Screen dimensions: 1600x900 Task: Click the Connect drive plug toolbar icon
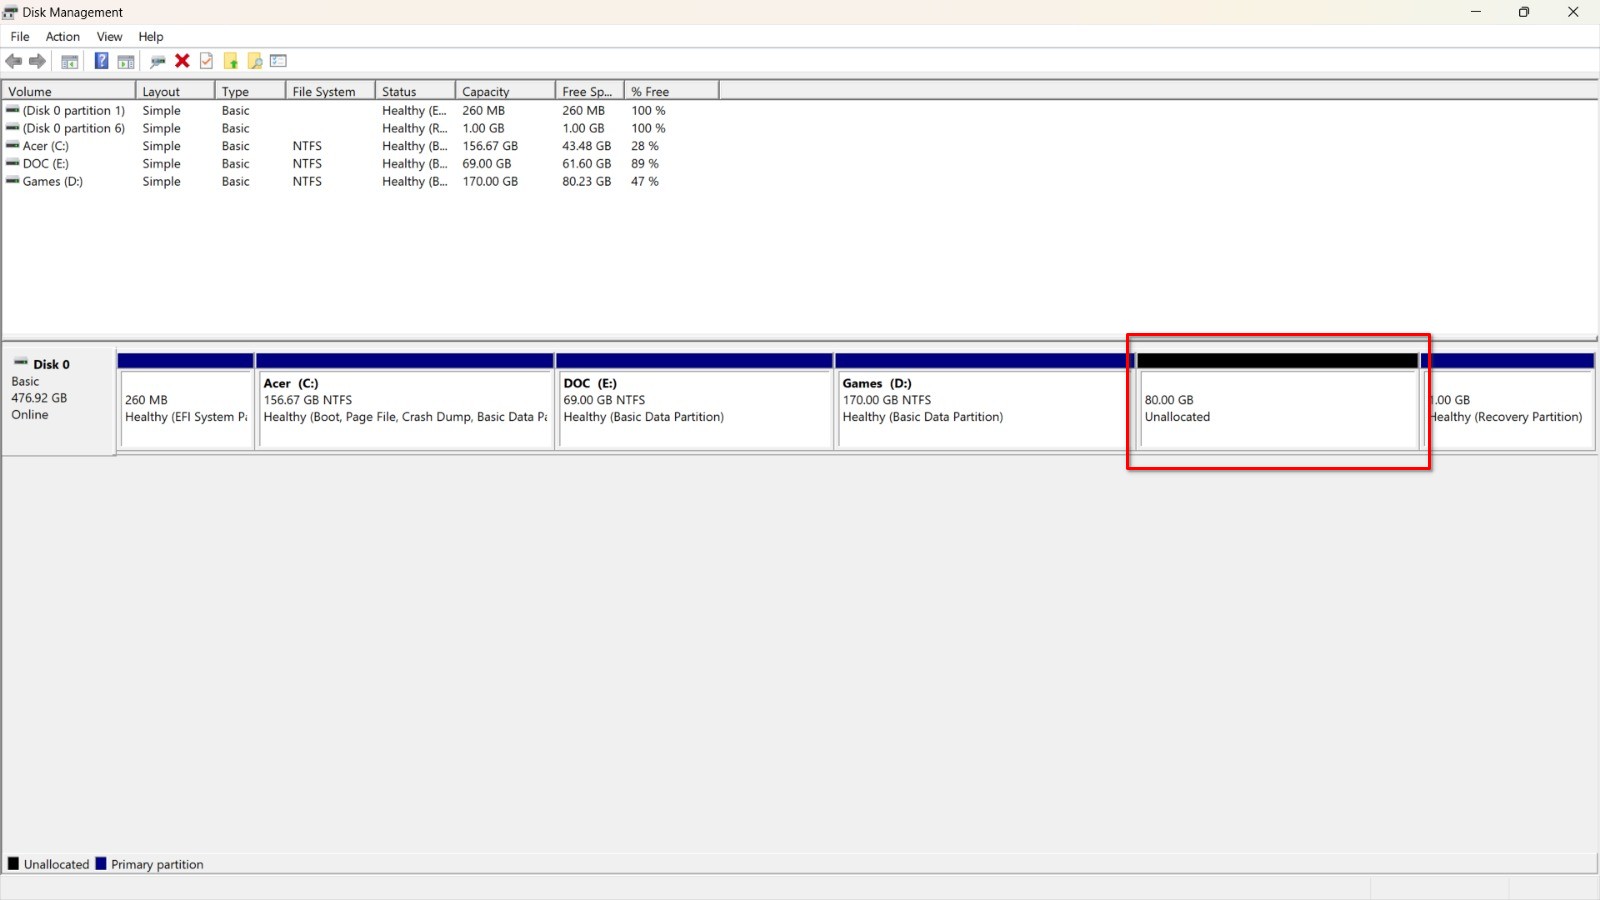(157, 62)
